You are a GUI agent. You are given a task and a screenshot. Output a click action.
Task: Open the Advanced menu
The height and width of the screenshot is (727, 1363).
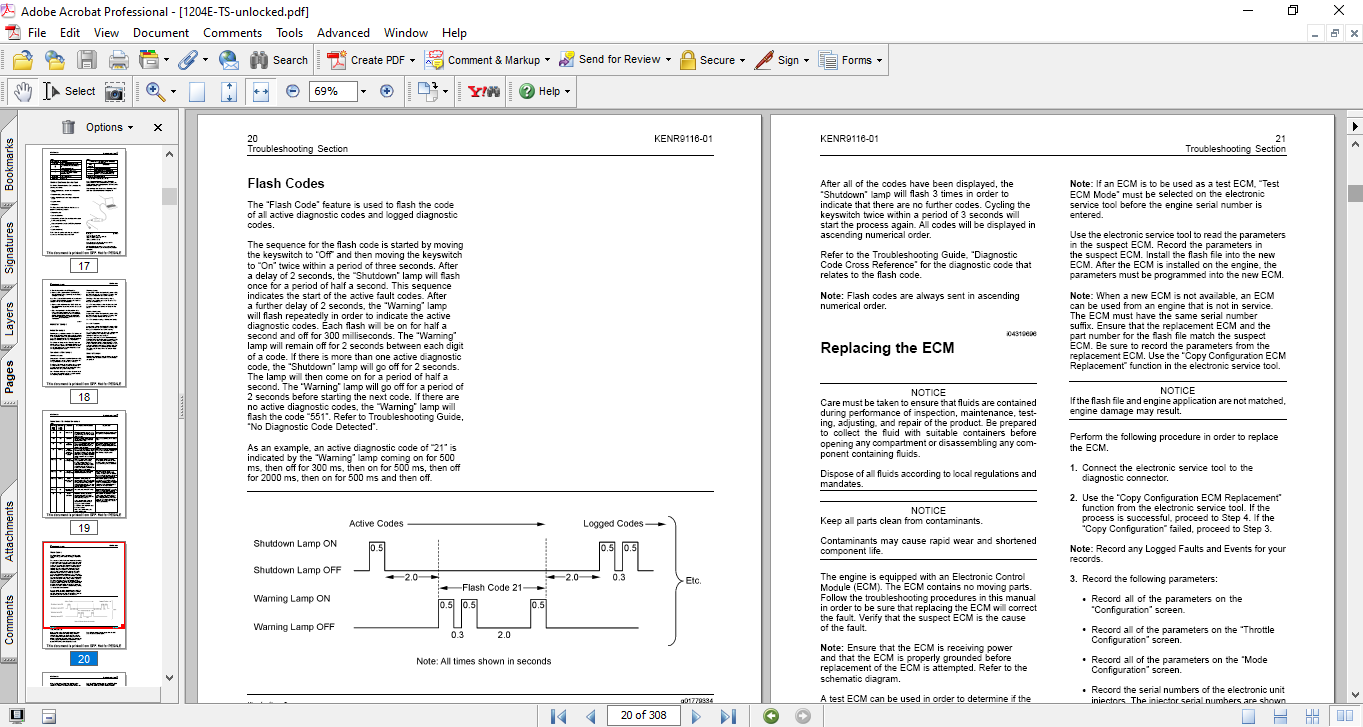343,33
